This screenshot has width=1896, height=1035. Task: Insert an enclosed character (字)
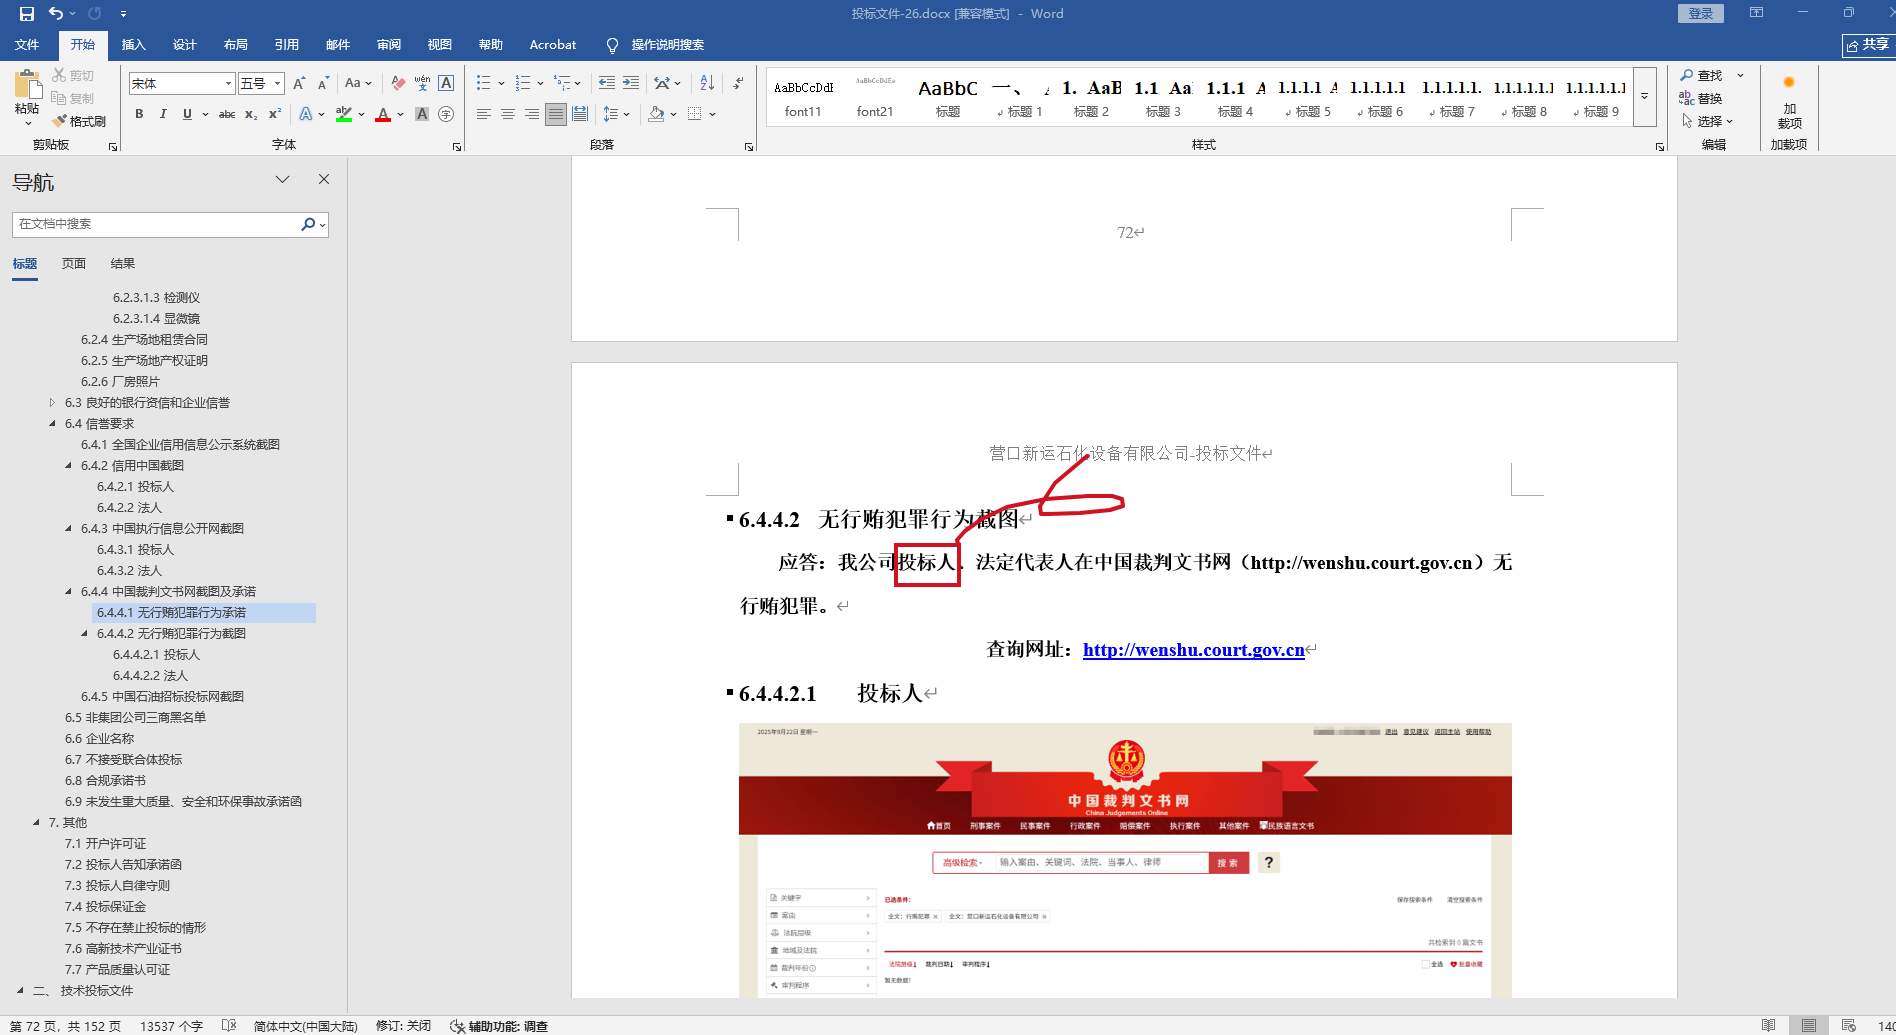446,114
